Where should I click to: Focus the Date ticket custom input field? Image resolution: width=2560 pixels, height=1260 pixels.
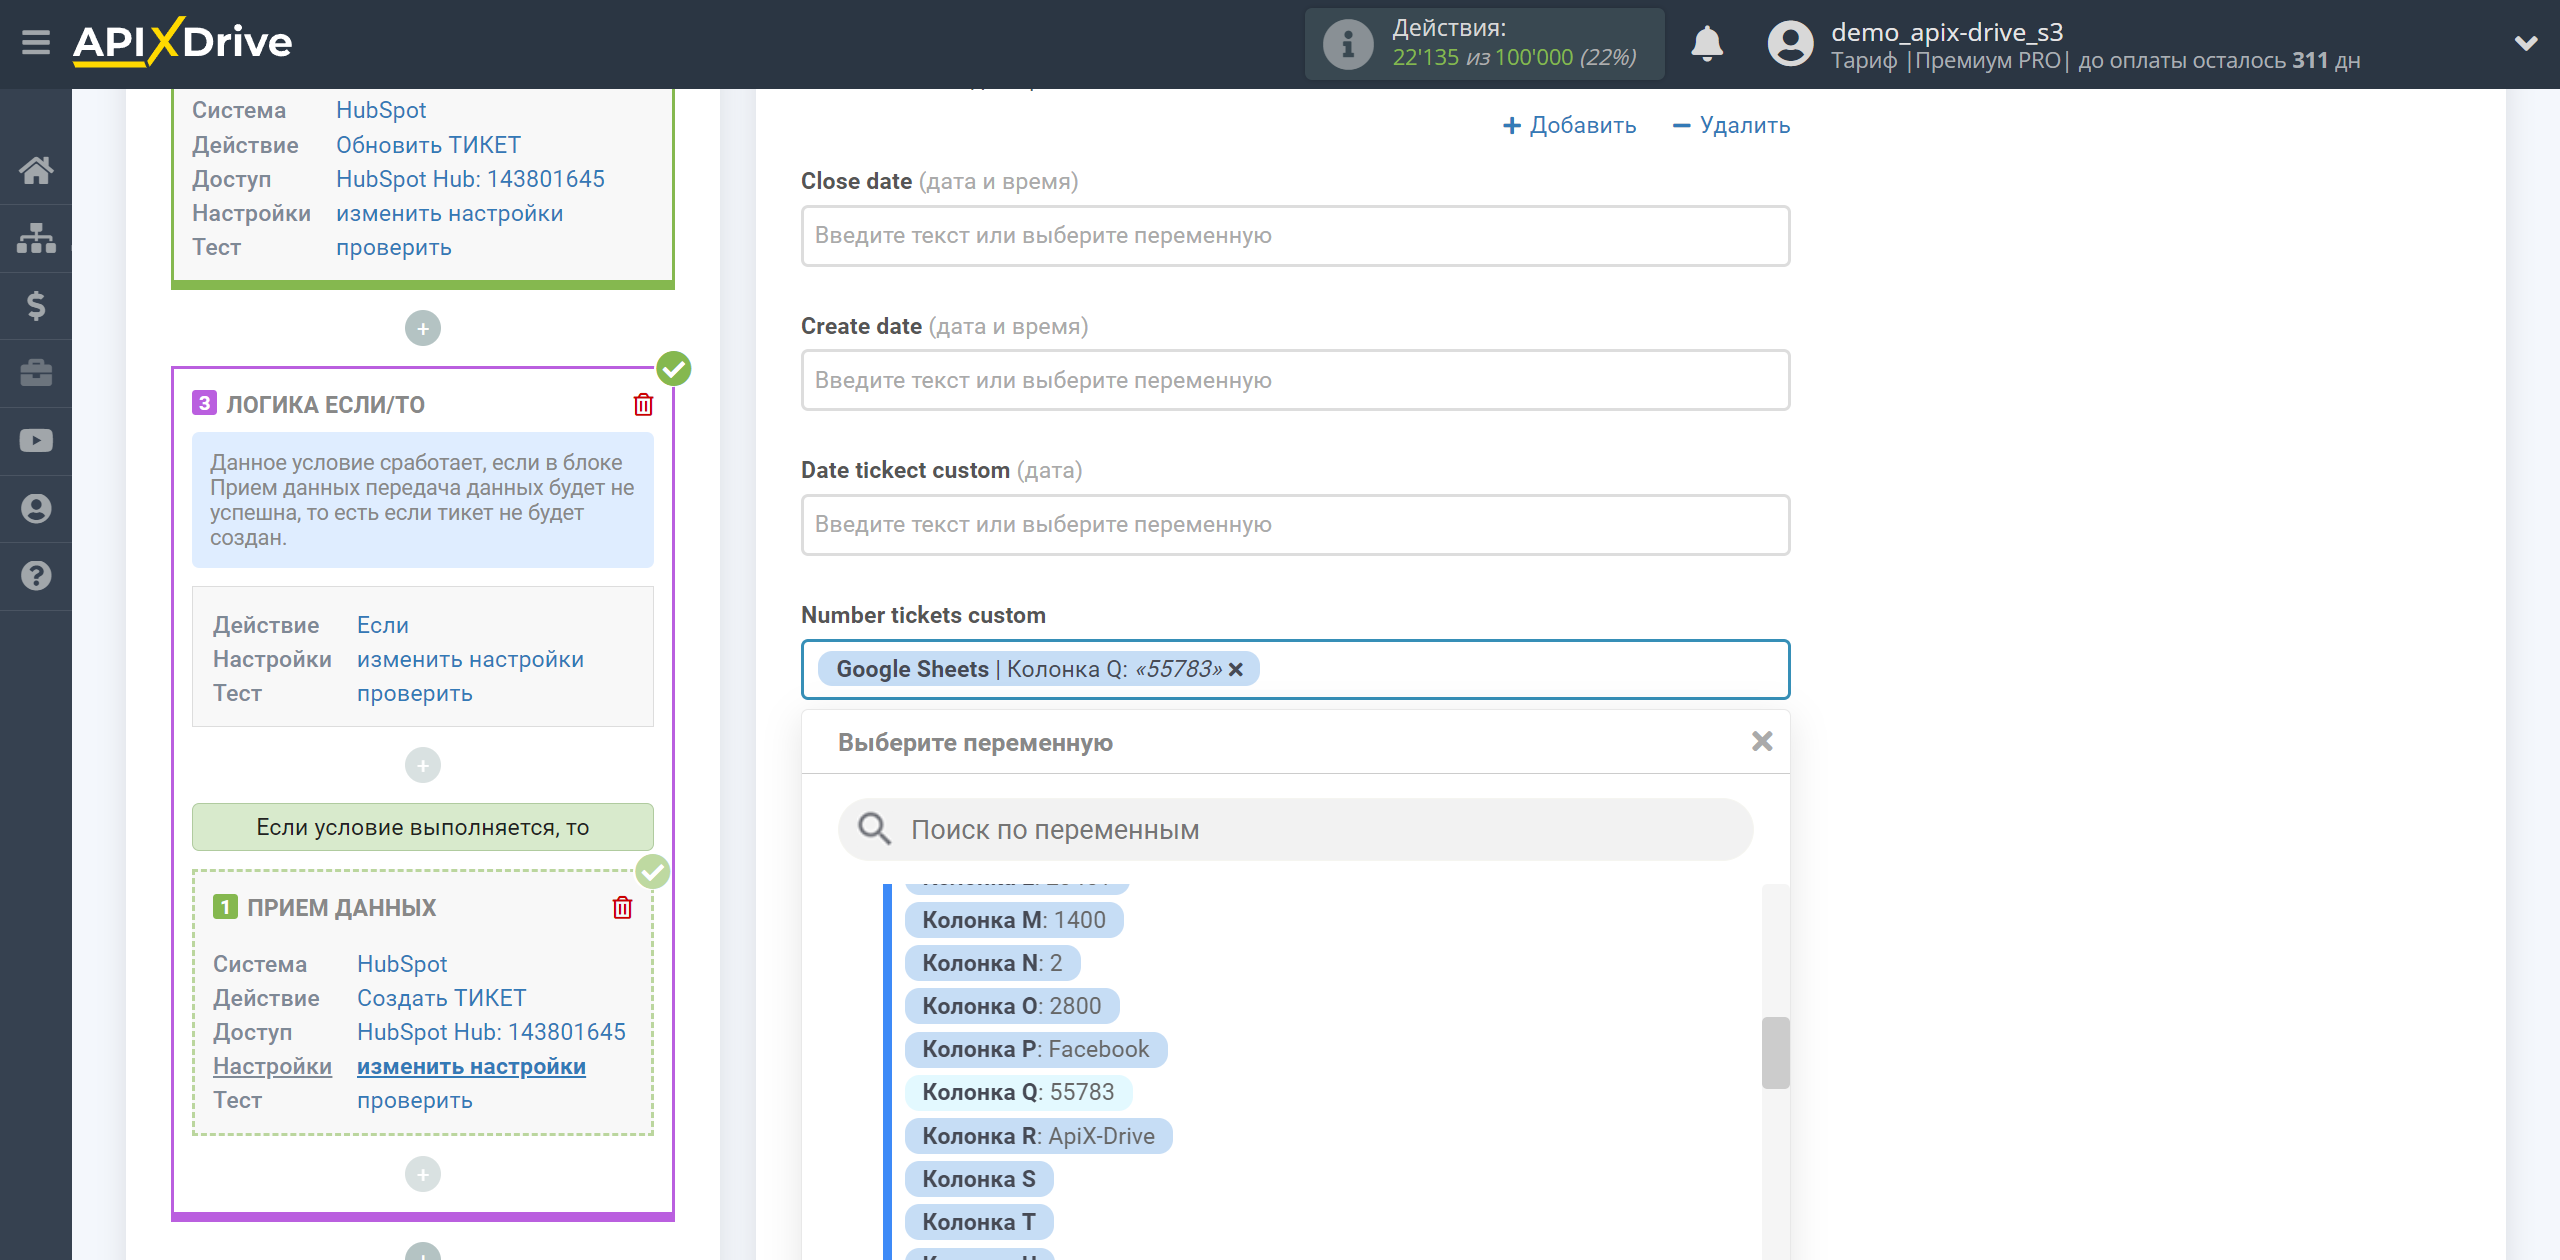click(1295, 525)
